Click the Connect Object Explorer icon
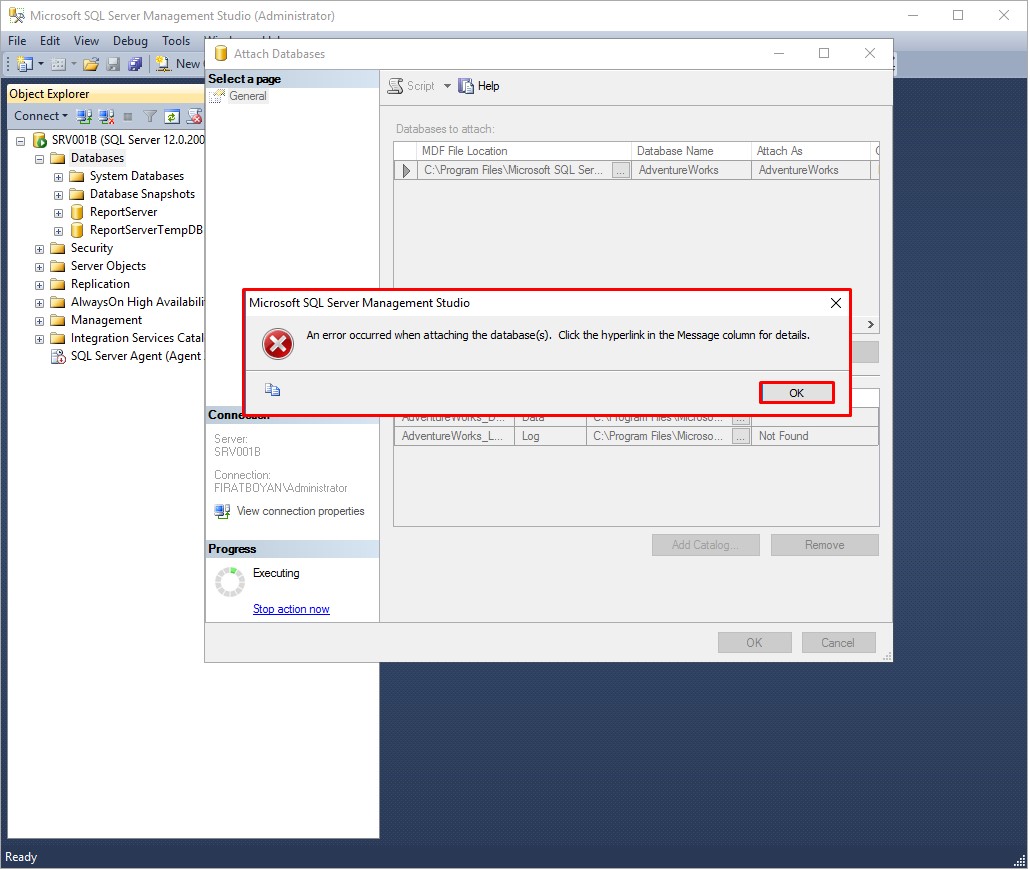Screen dimensions: 1030x870 [x=84, y=117]
